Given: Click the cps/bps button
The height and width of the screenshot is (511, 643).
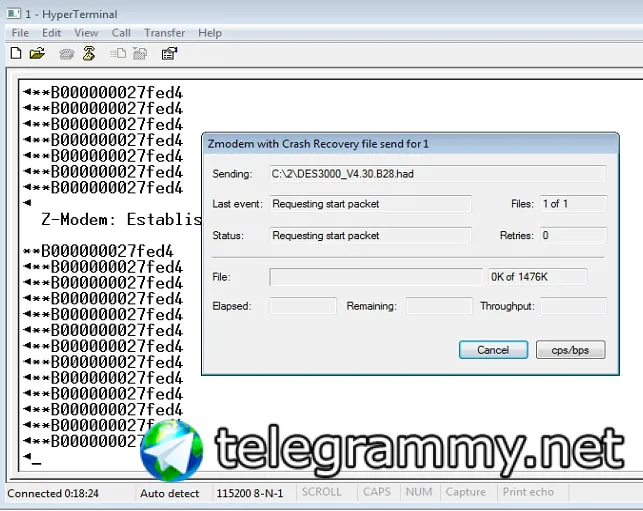Looking at the screenshot, I should [x=570, y=350].
